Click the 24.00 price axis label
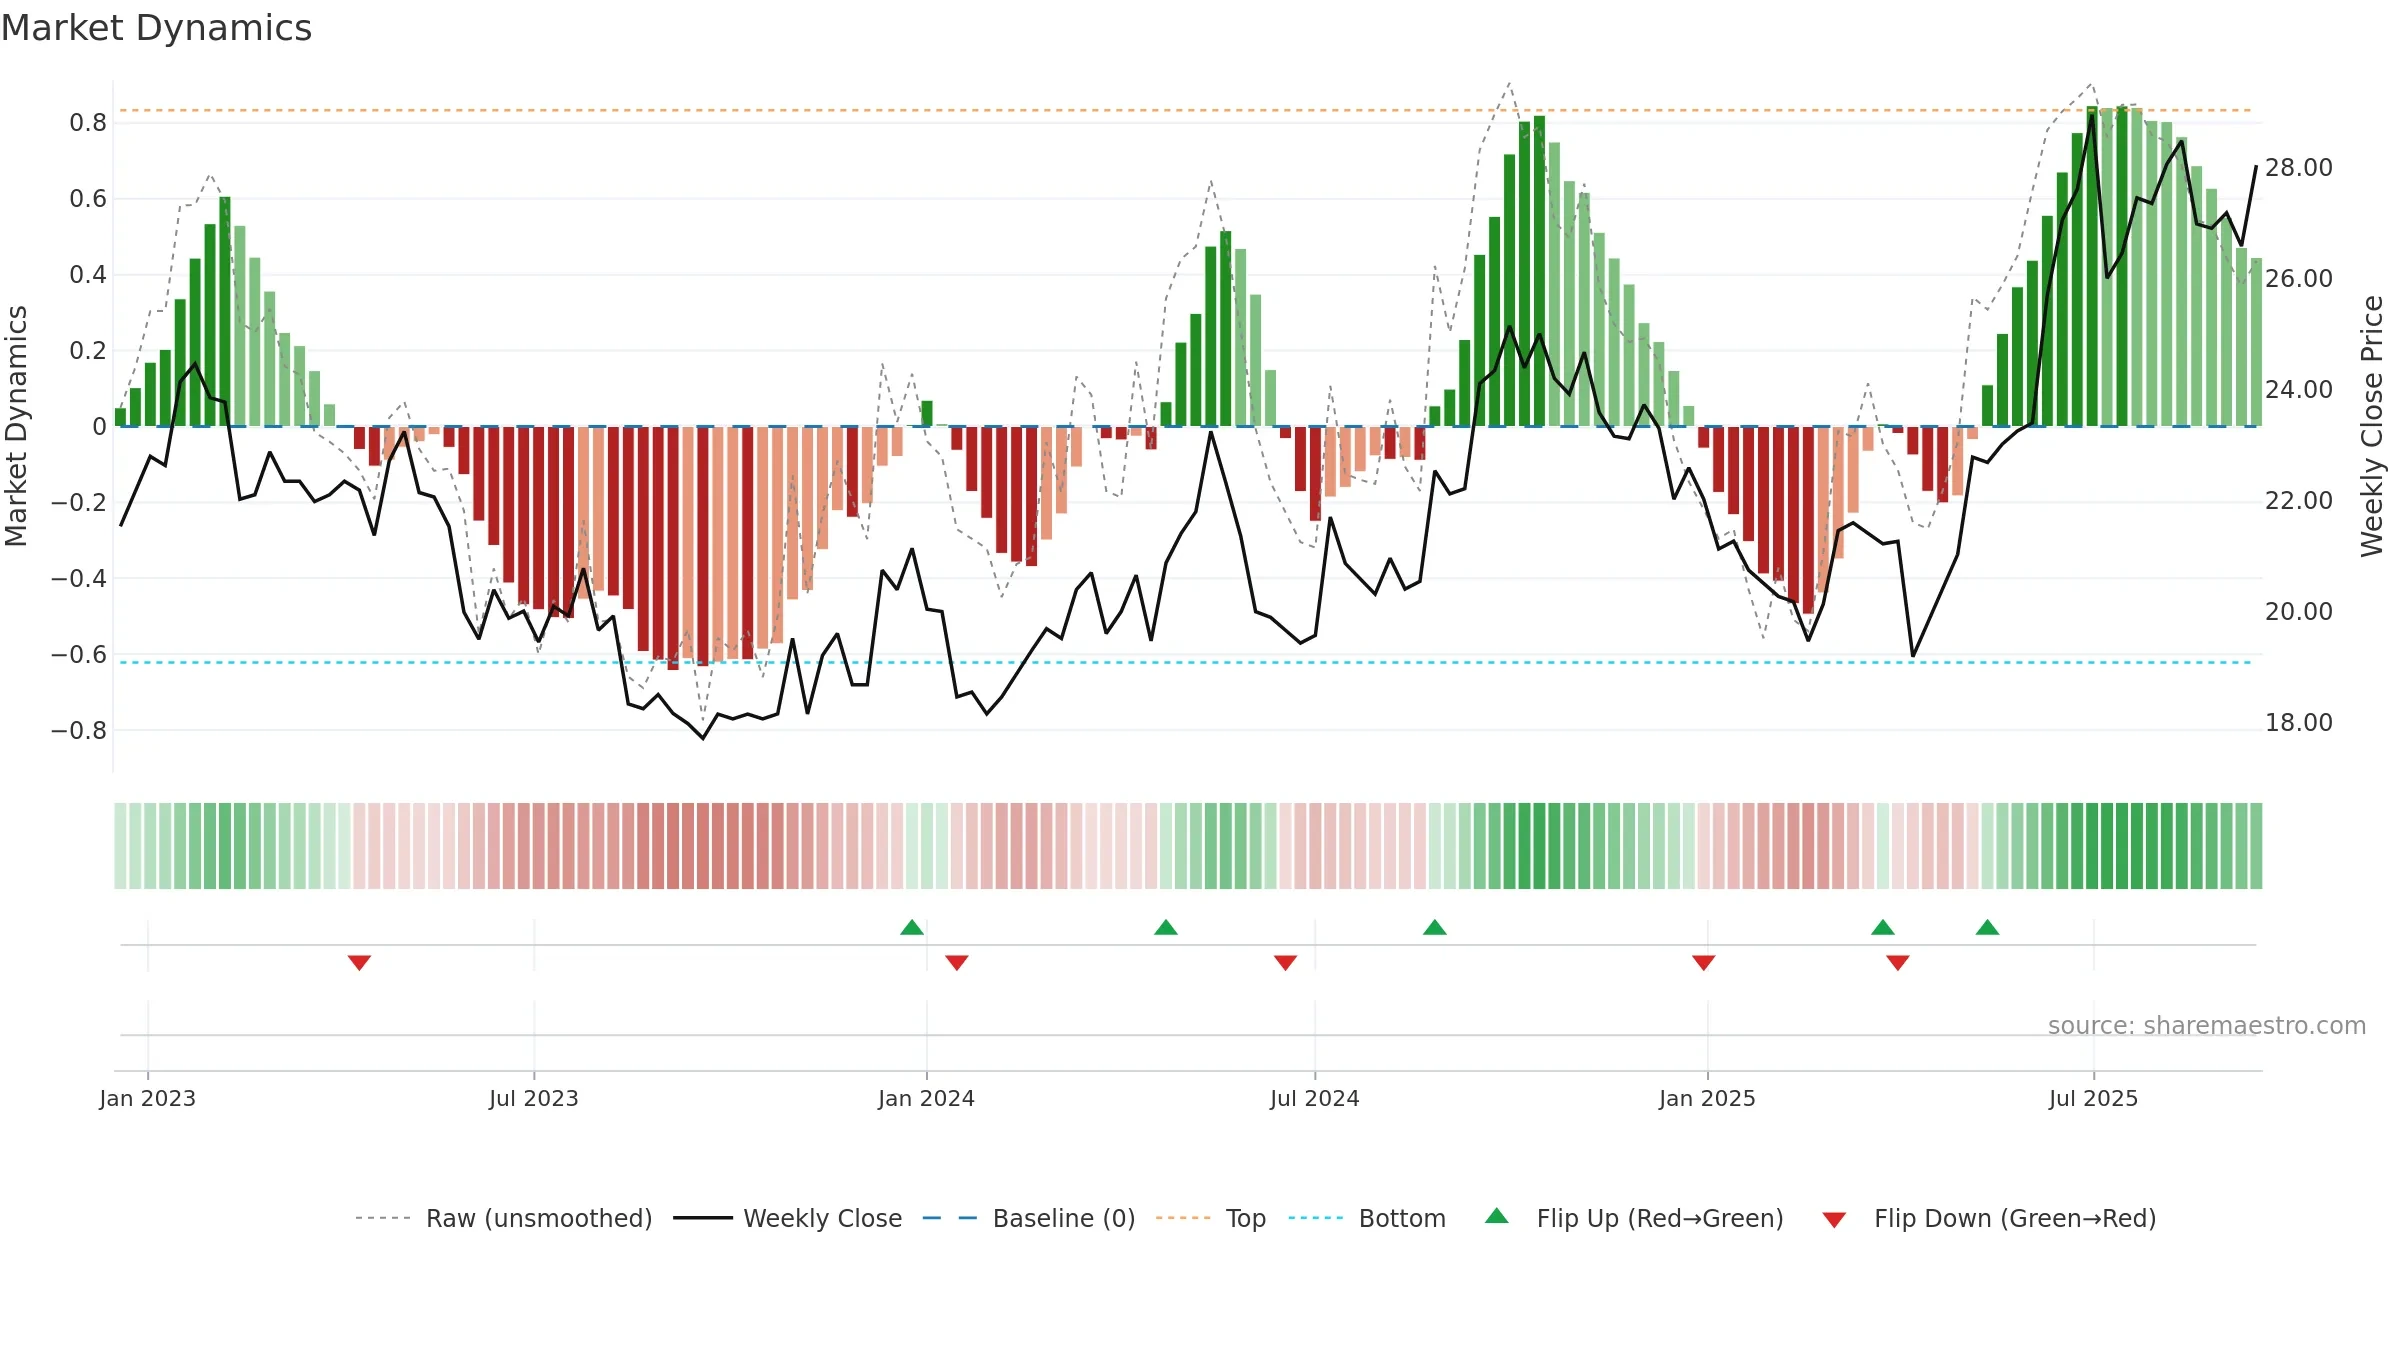Image resolution: width=2400 pixels, height=1350 pixels. click(2299, 389)
